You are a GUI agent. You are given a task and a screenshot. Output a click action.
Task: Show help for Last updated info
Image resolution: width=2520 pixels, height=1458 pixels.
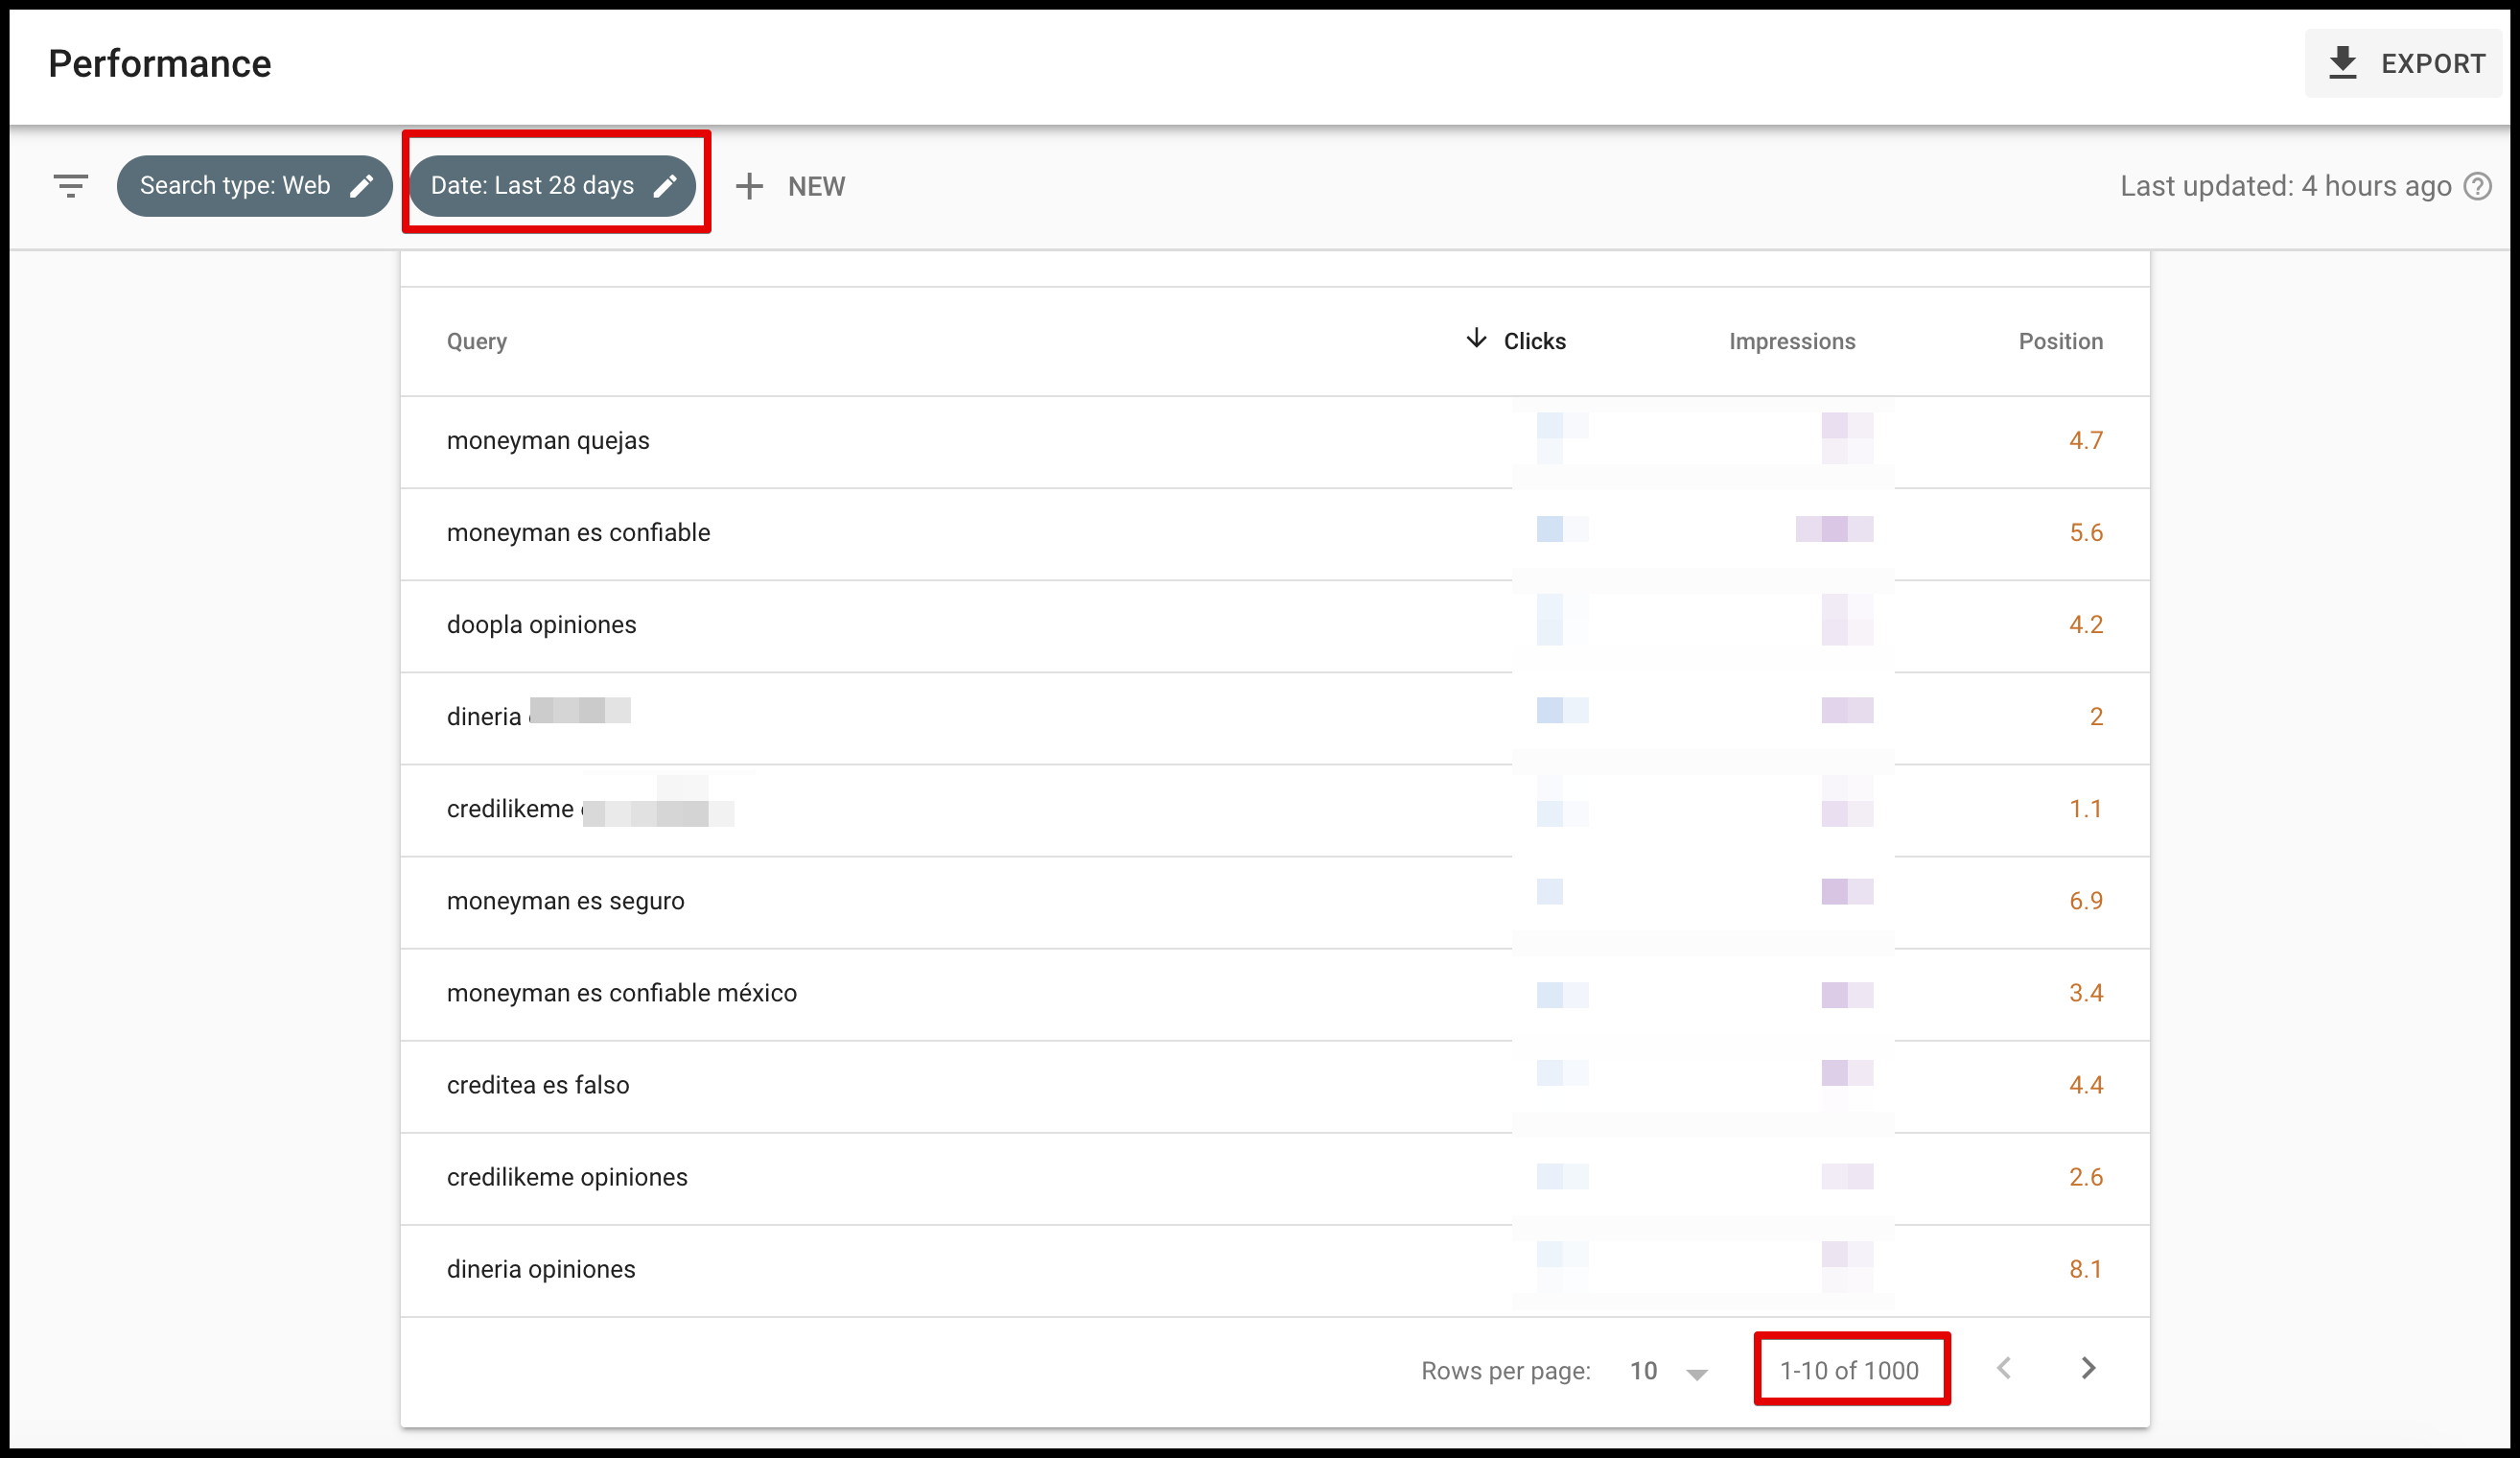(x=2478, y=186)
